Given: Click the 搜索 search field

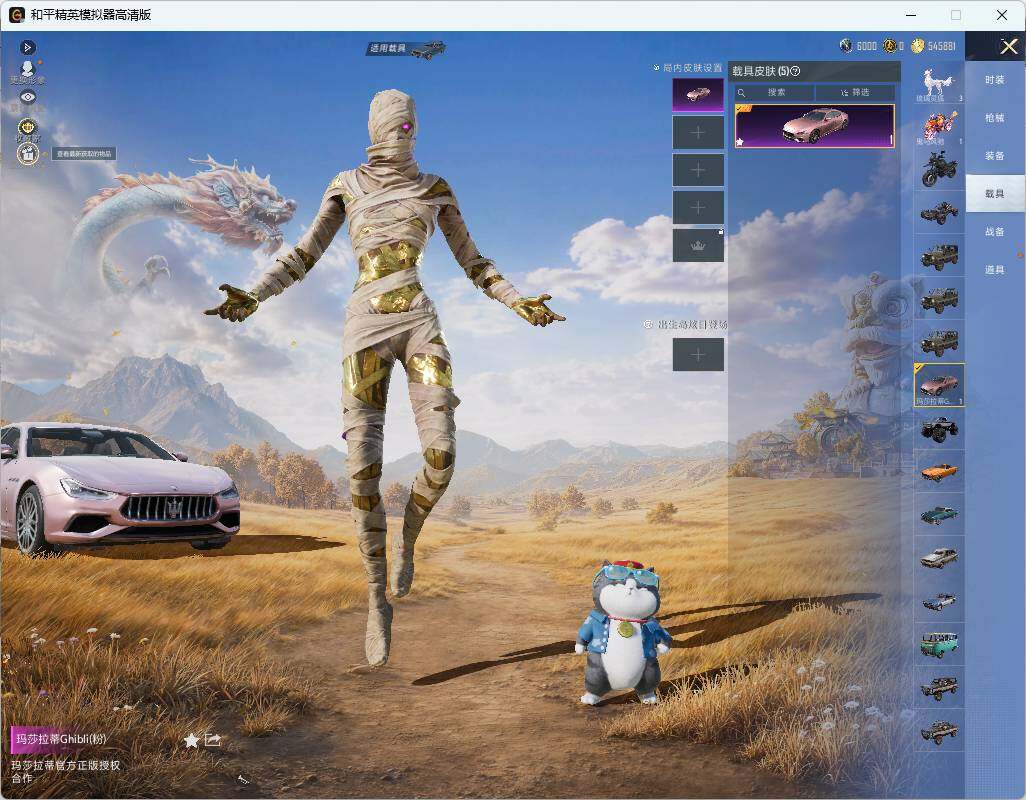Looking at the screenshot, I should pyautogui.click(x=775, y=92).
